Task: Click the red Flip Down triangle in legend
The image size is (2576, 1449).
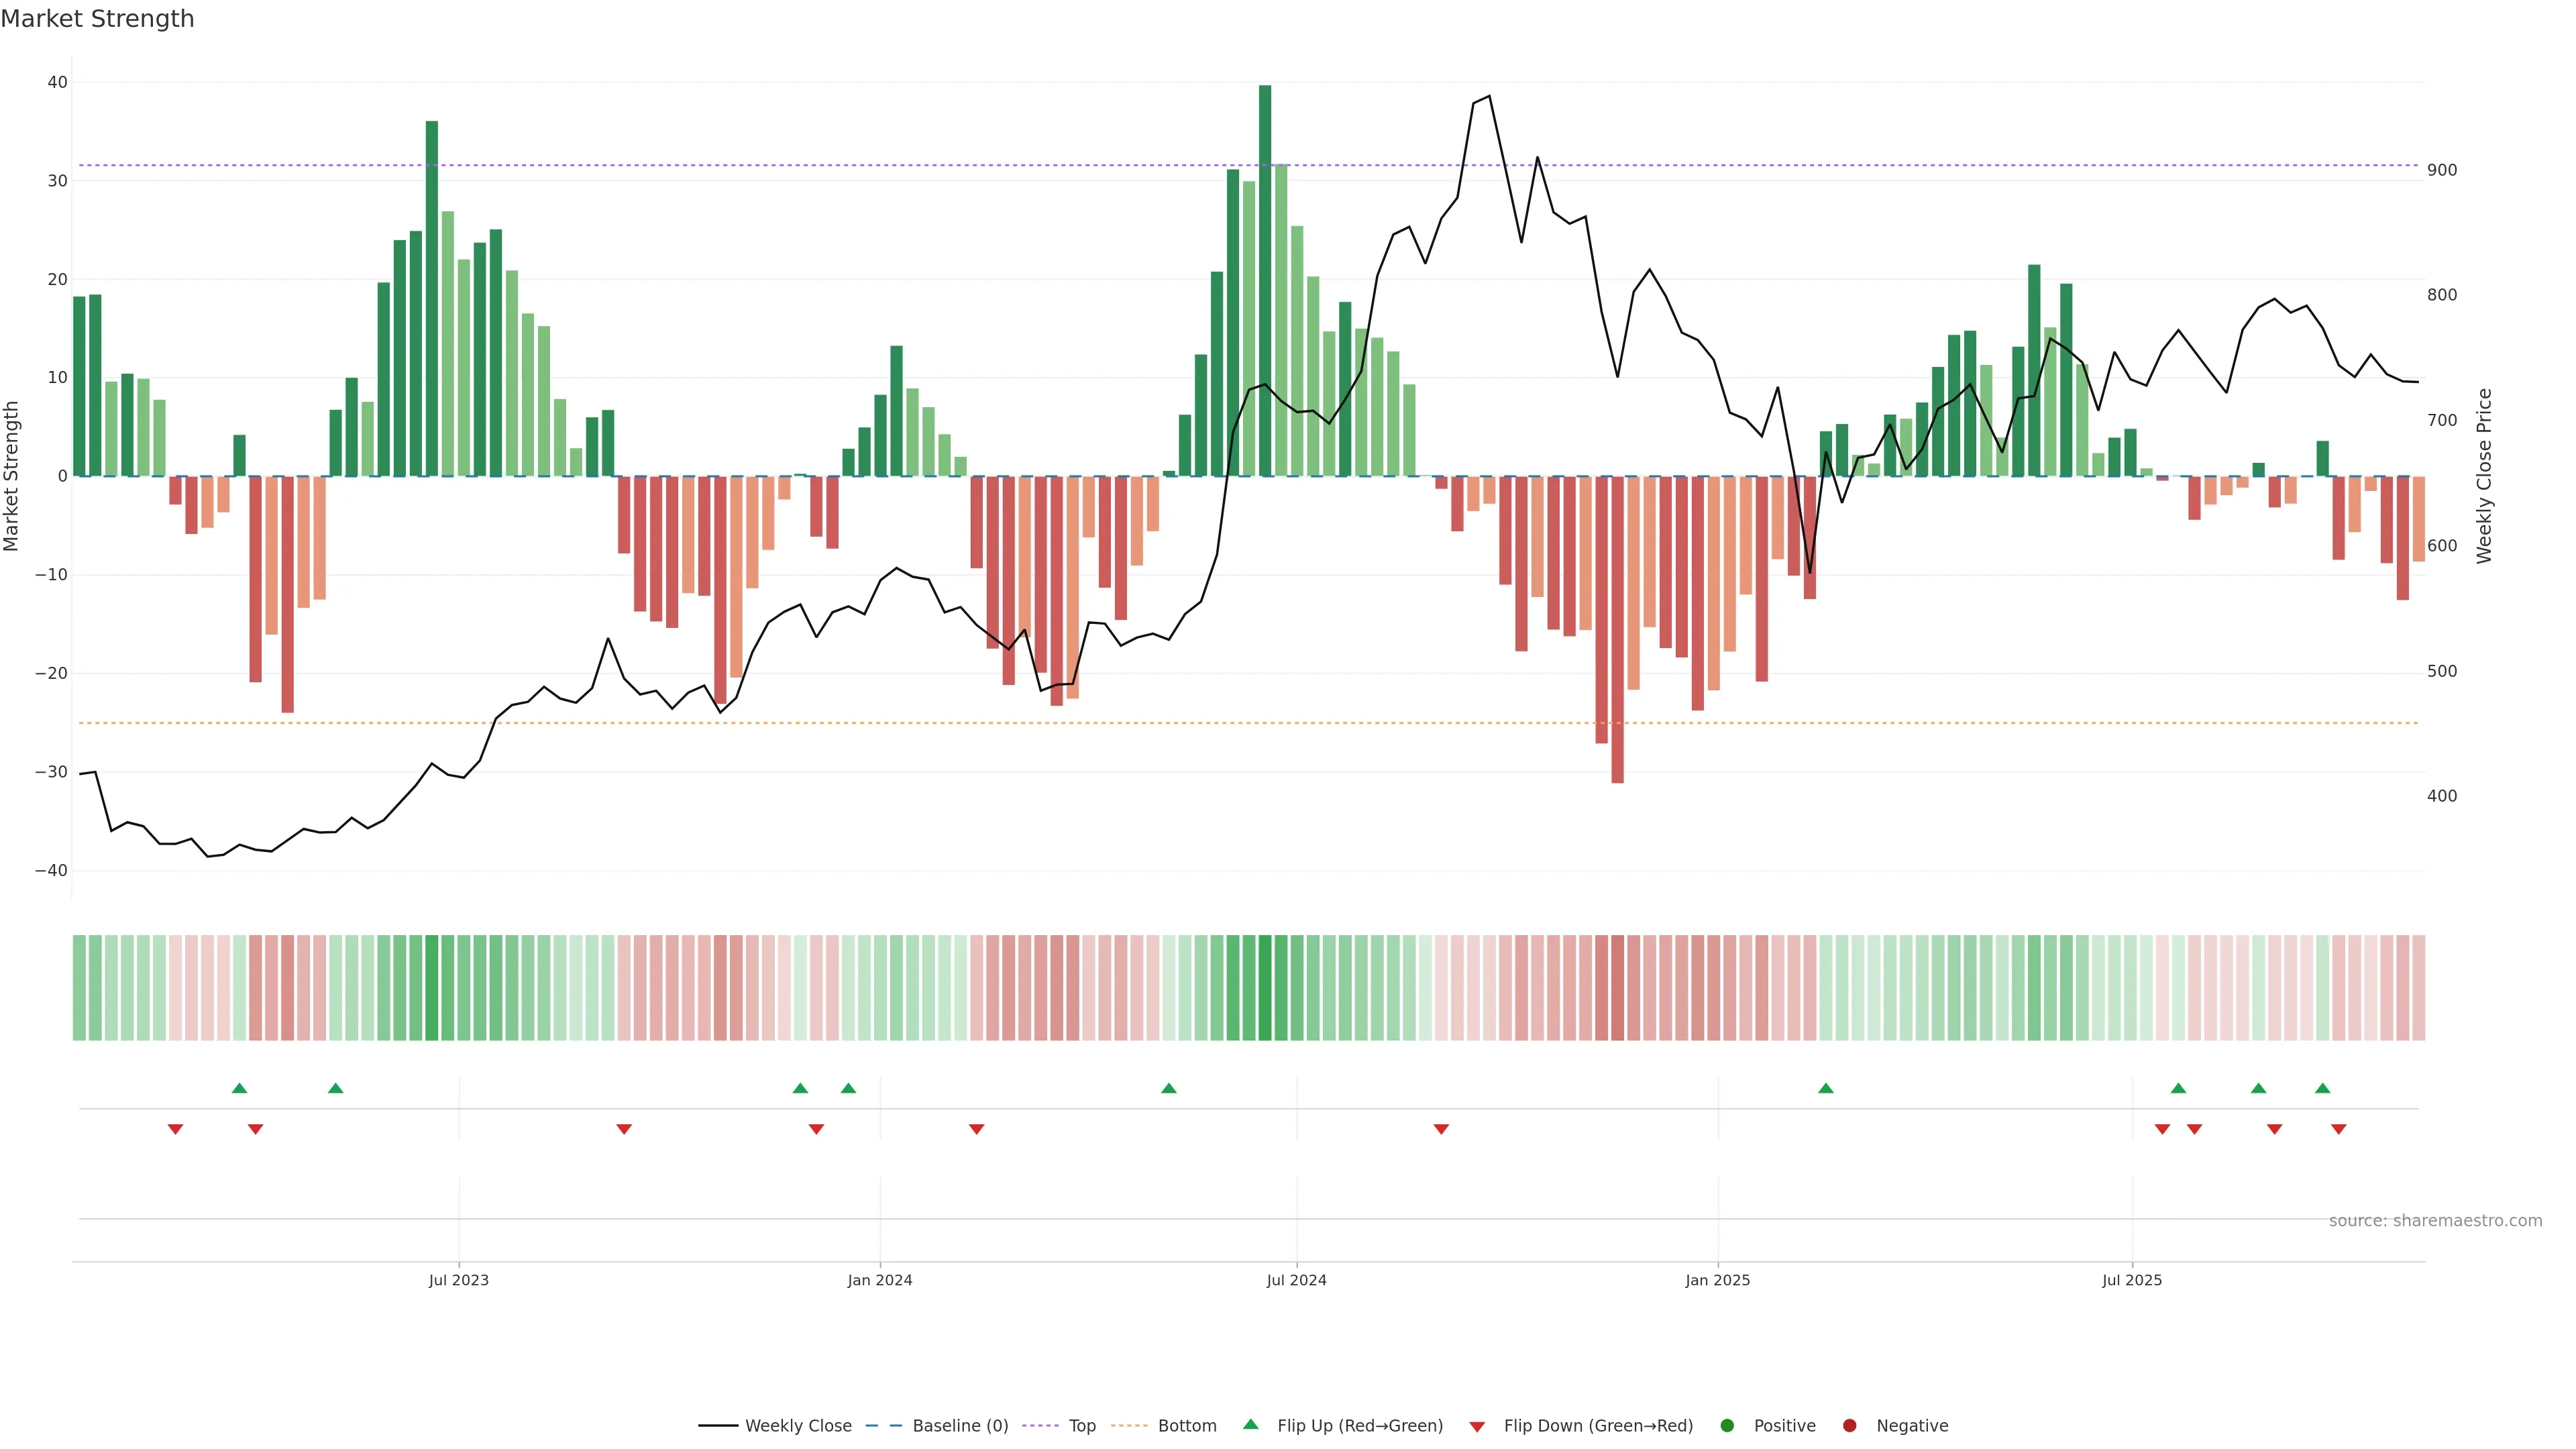Action: 1477,1427
